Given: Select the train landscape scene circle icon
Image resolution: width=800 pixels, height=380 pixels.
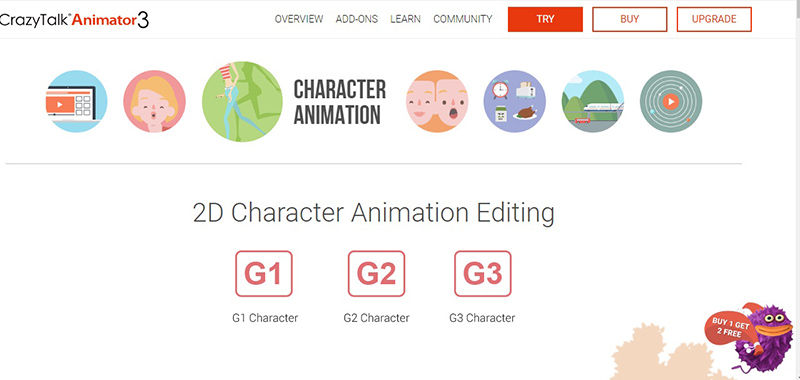Looking at the screenshot, I should point(592,101).
